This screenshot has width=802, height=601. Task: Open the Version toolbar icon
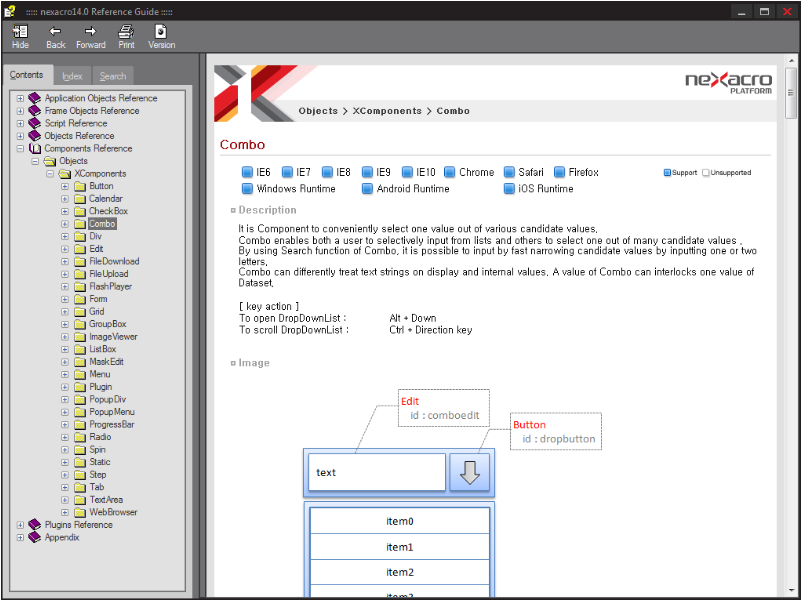[x=161, y=32]
